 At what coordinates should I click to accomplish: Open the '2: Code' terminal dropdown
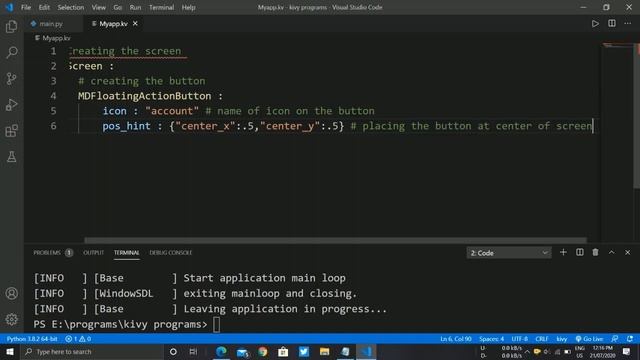coord(509,253)
